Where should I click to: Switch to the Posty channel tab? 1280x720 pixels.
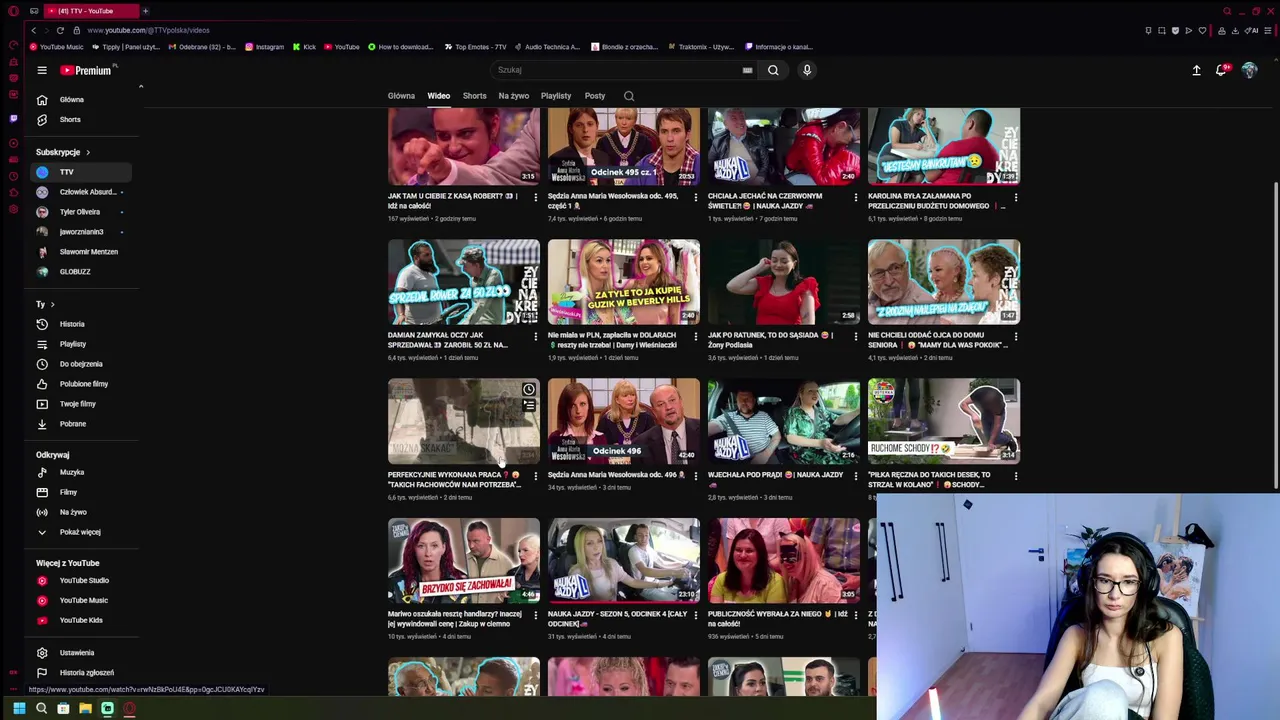coord(595,96)
